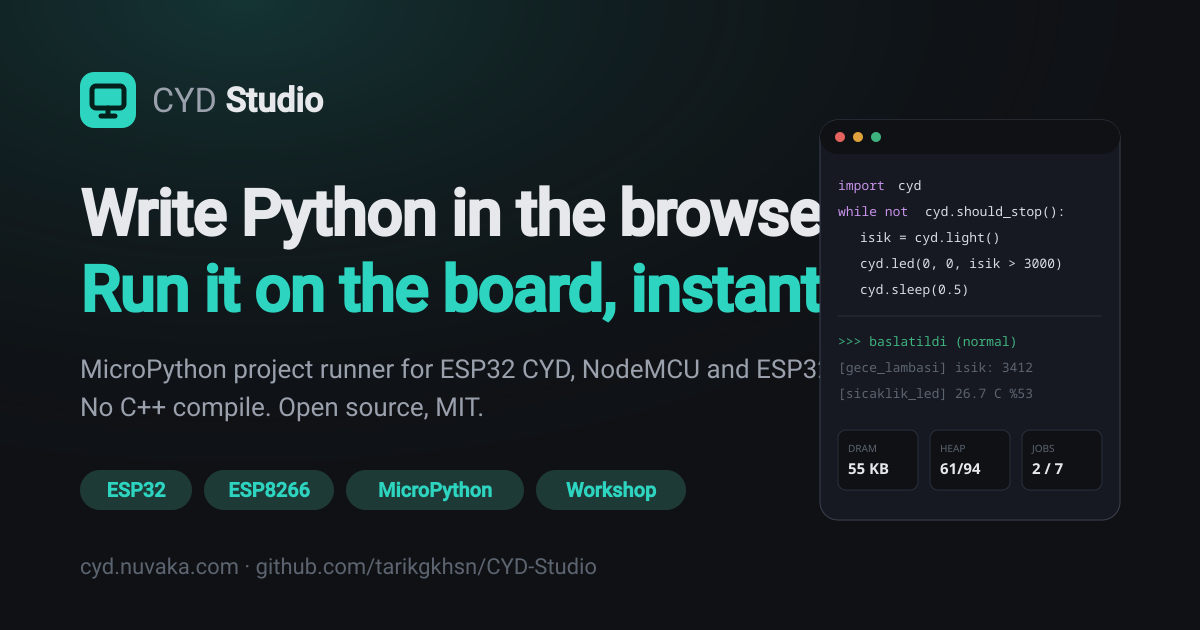
Task: Click the code line "isik = cyd.light()"
Action: pos(930,238)
